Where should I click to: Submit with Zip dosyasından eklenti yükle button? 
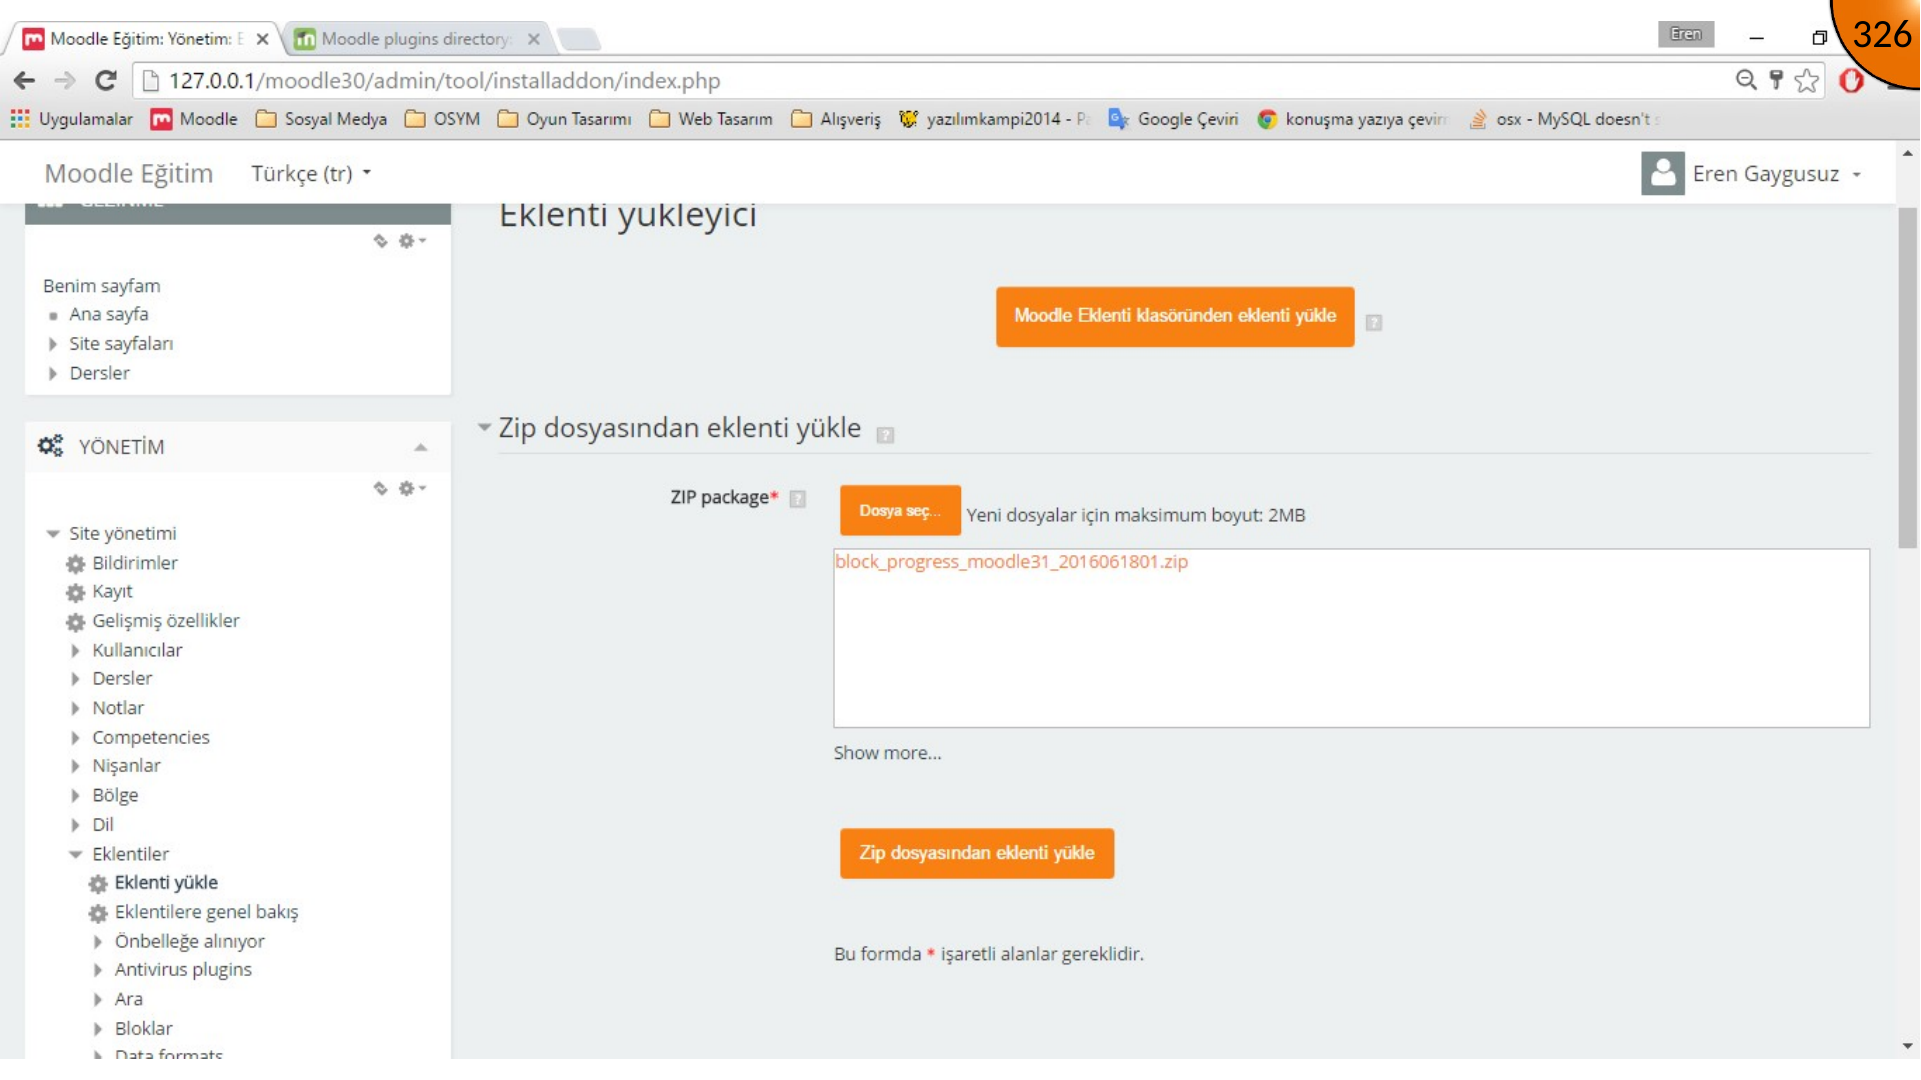click(977, 854)
